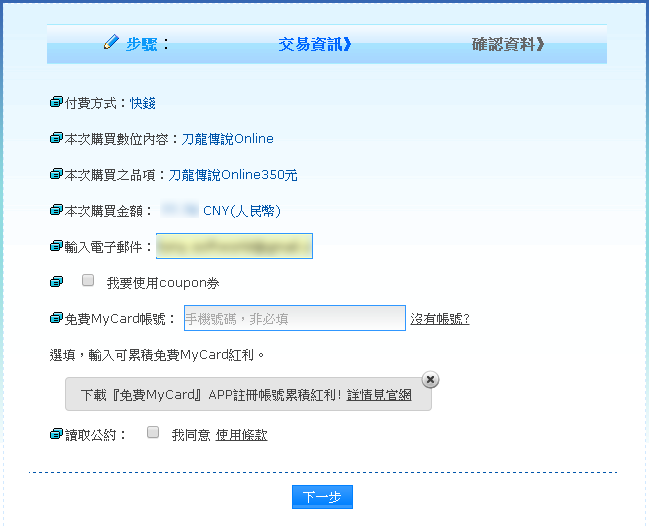This screenshot has height=529, width=649.
Task: Enable the 我要使用coupon券 checkbox
Action: (x=88, y=280)
